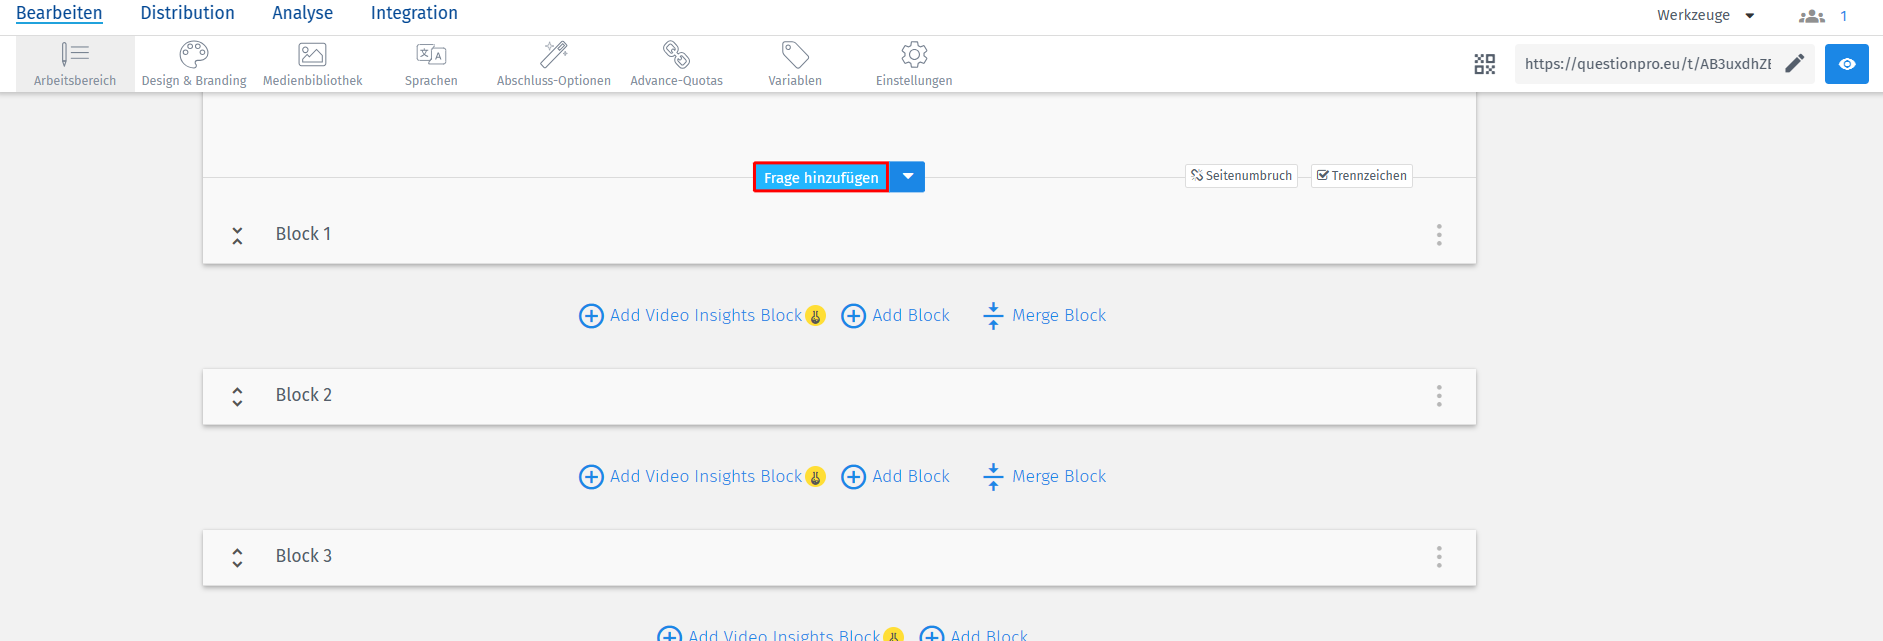Click the Frage hinzufügen button
Viewport: 1883px width, 641px height.
click(x=821, y=177)
